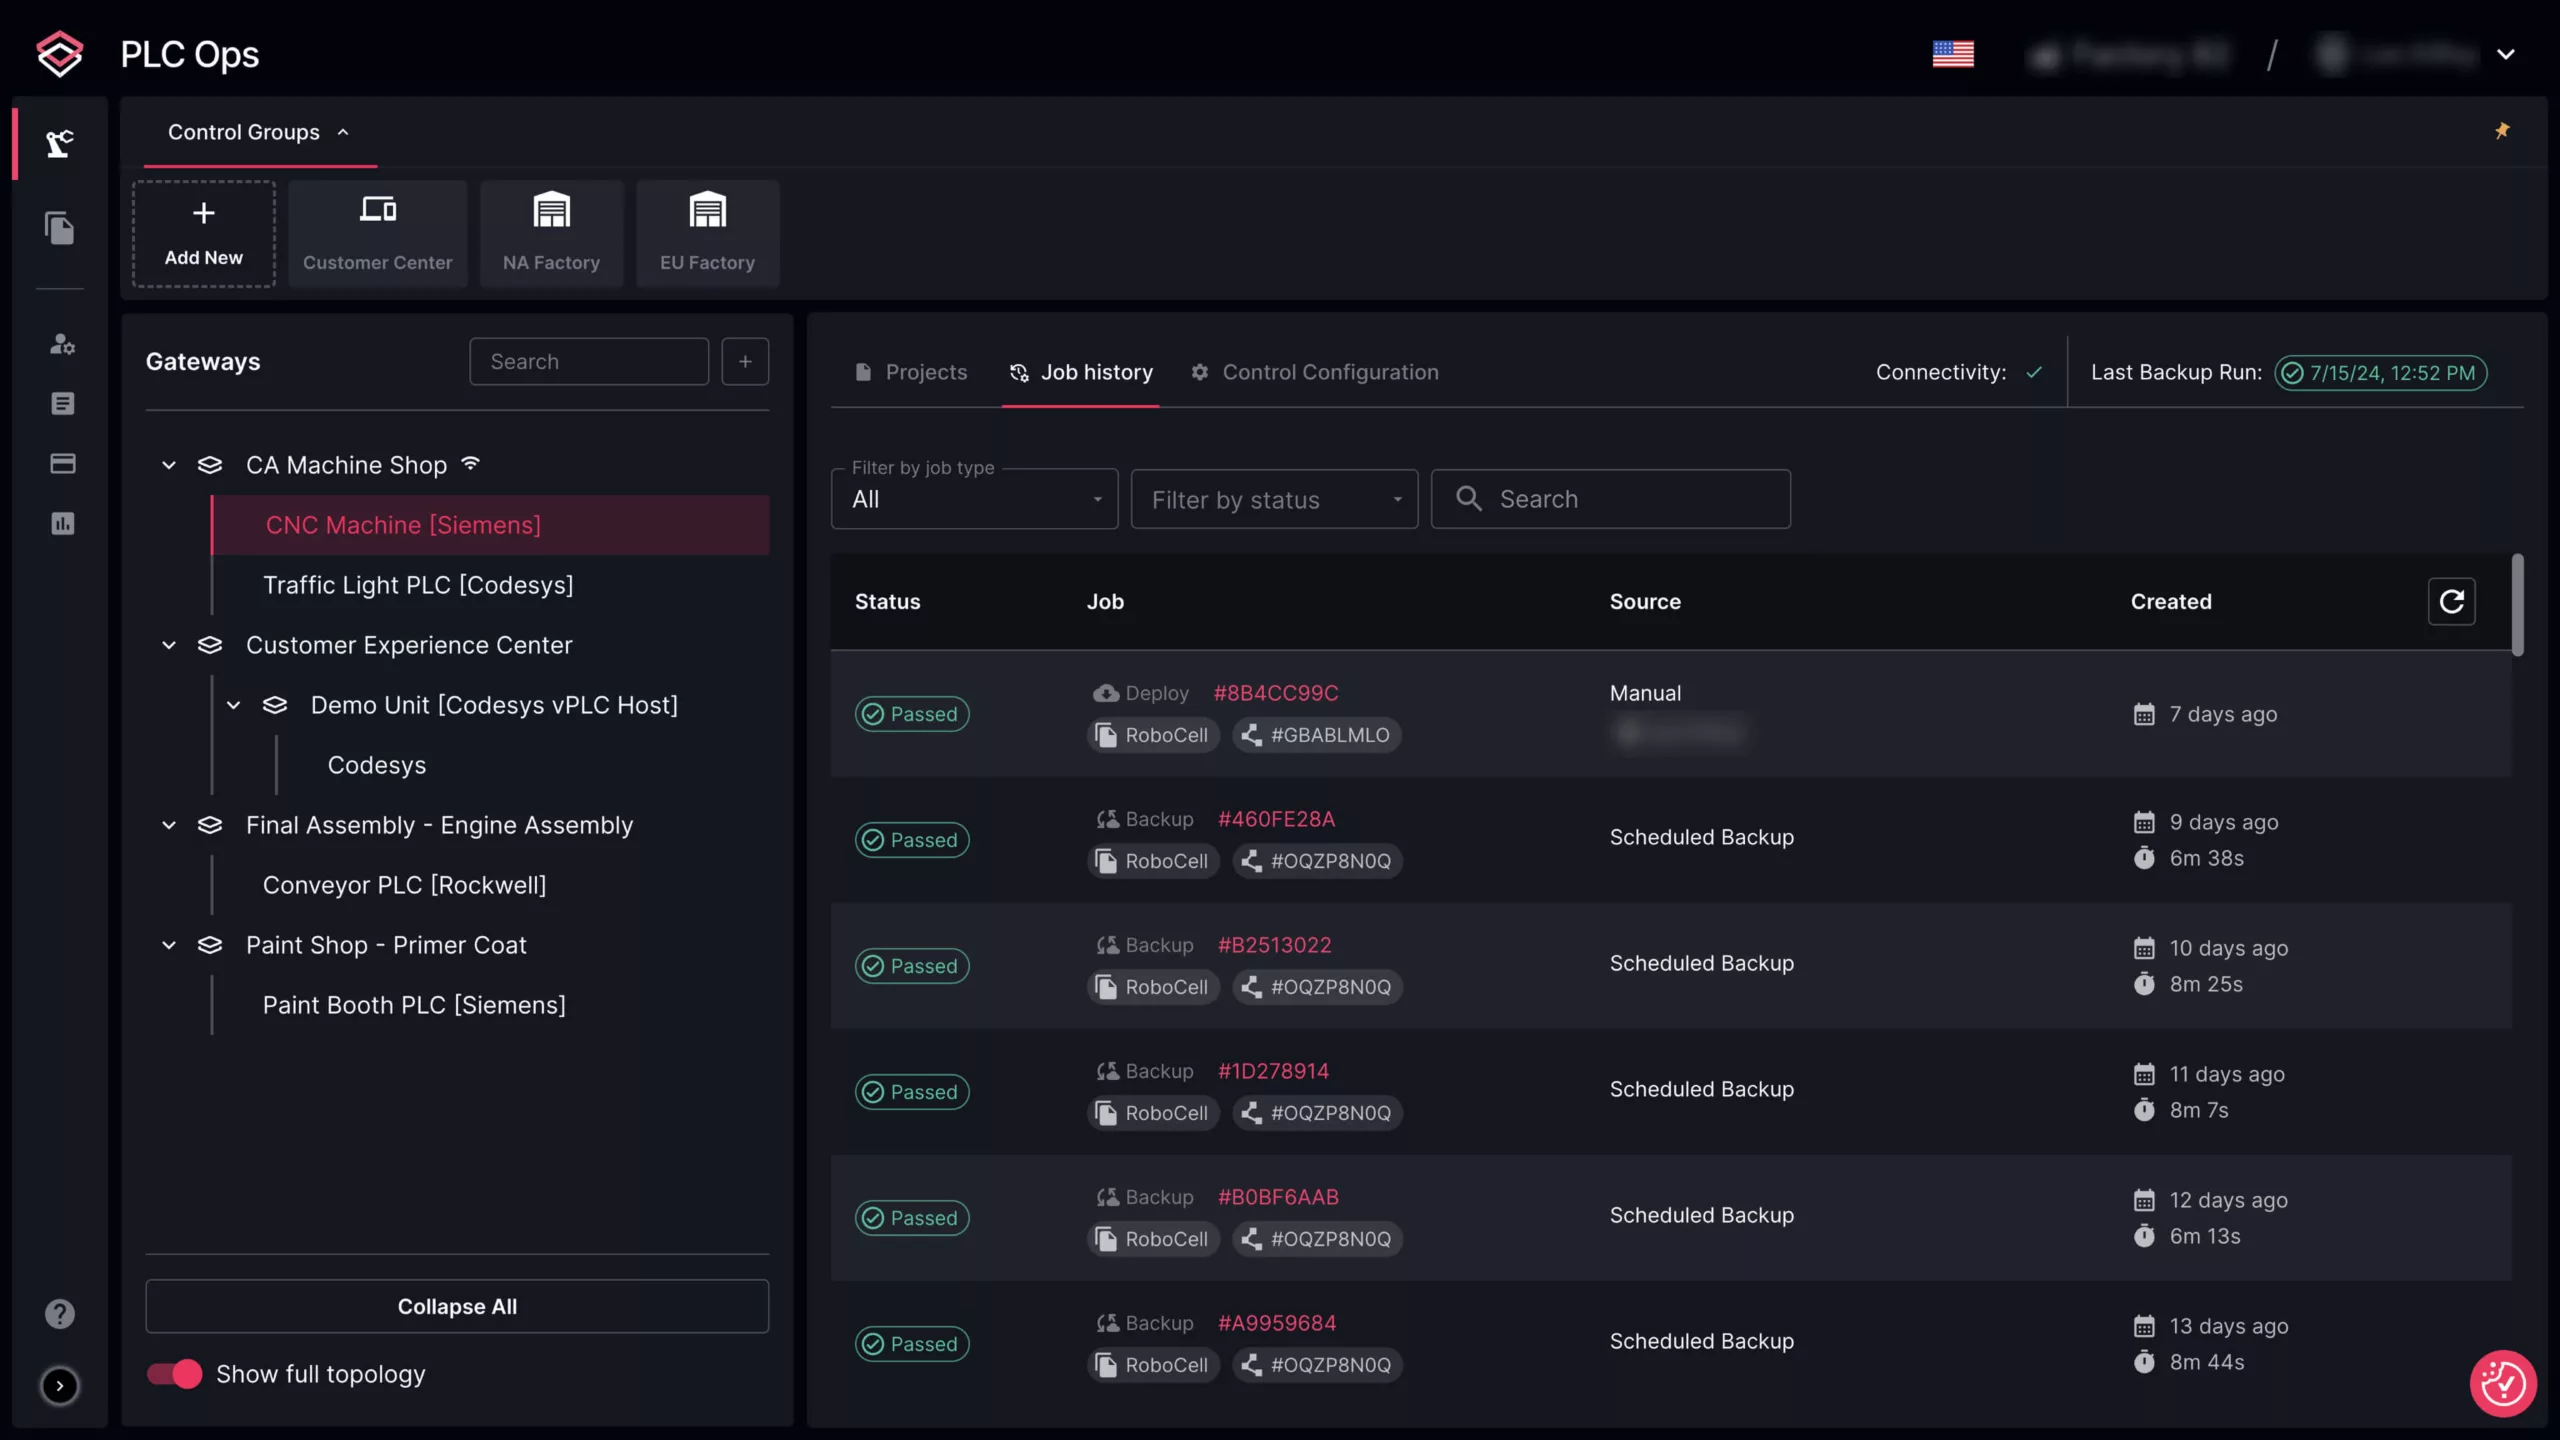Select Traffic Light PLC [Codesys] tree item

(418, 585)
